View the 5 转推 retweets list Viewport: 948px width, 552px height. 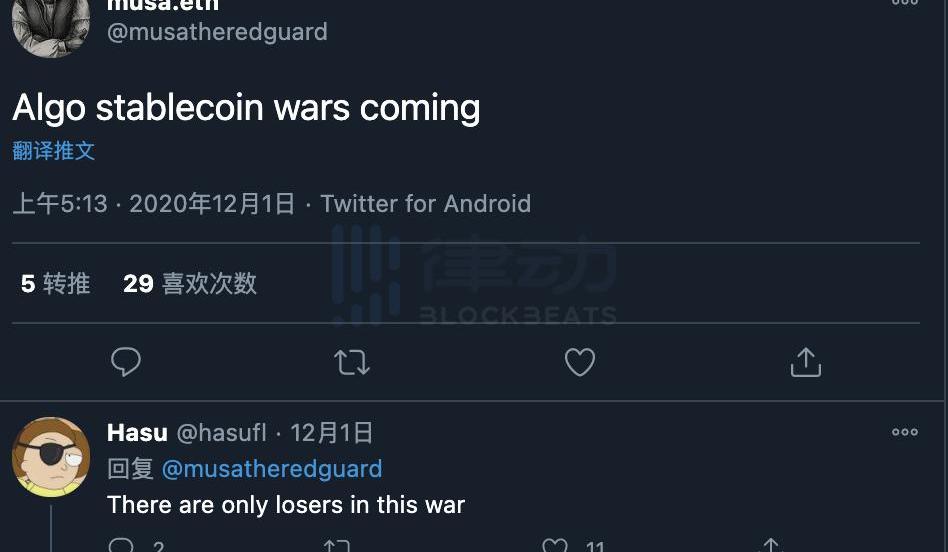pyautogui.click(x=55, y=284)
